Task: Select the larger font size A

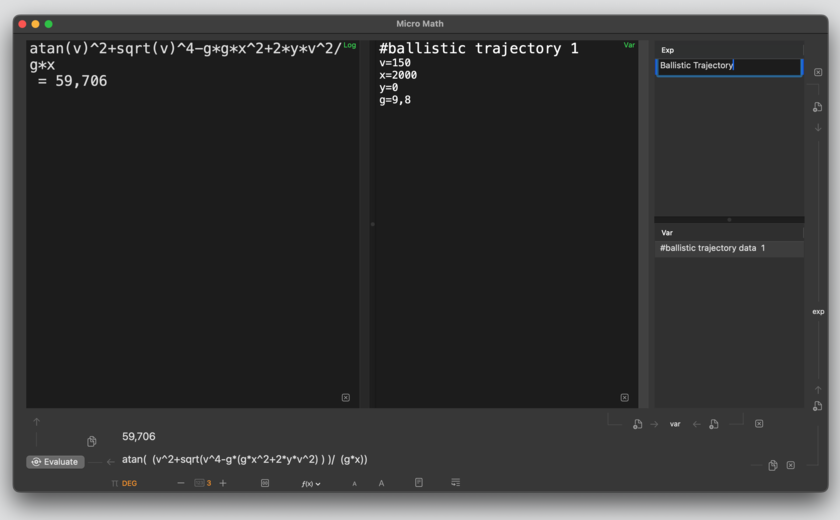Action: pos(381,483)
